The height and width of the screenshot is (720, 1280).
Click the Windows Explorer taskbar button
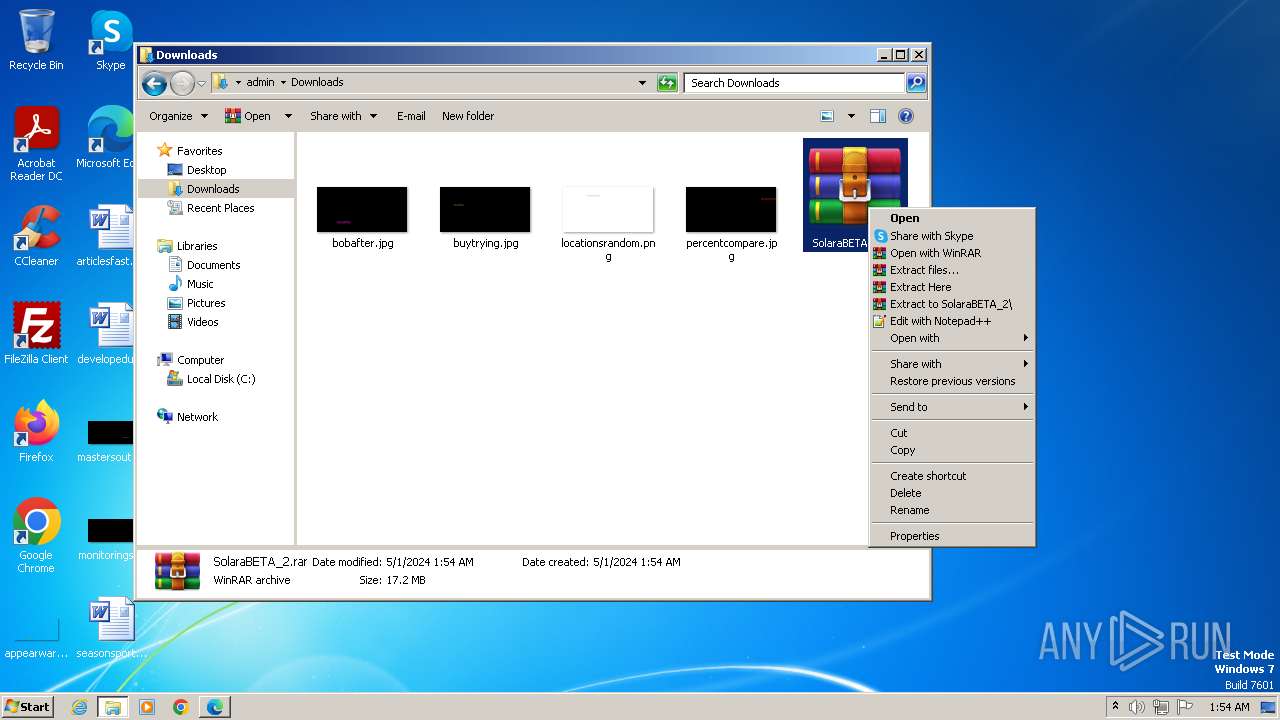tap(112, 707)
